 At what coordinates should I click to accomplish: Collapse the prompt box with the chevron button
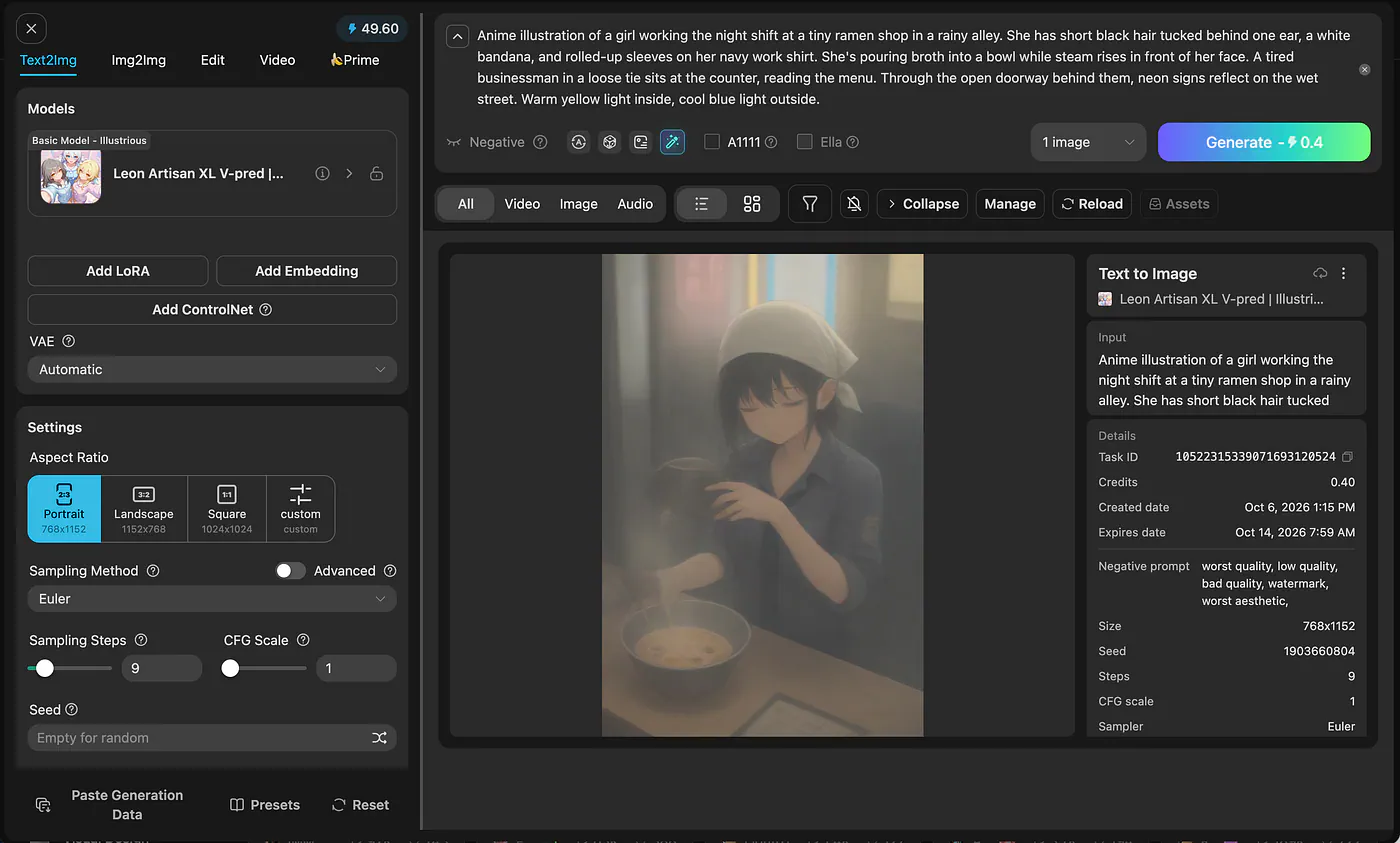pyautogui.click(x=457, y=37)
